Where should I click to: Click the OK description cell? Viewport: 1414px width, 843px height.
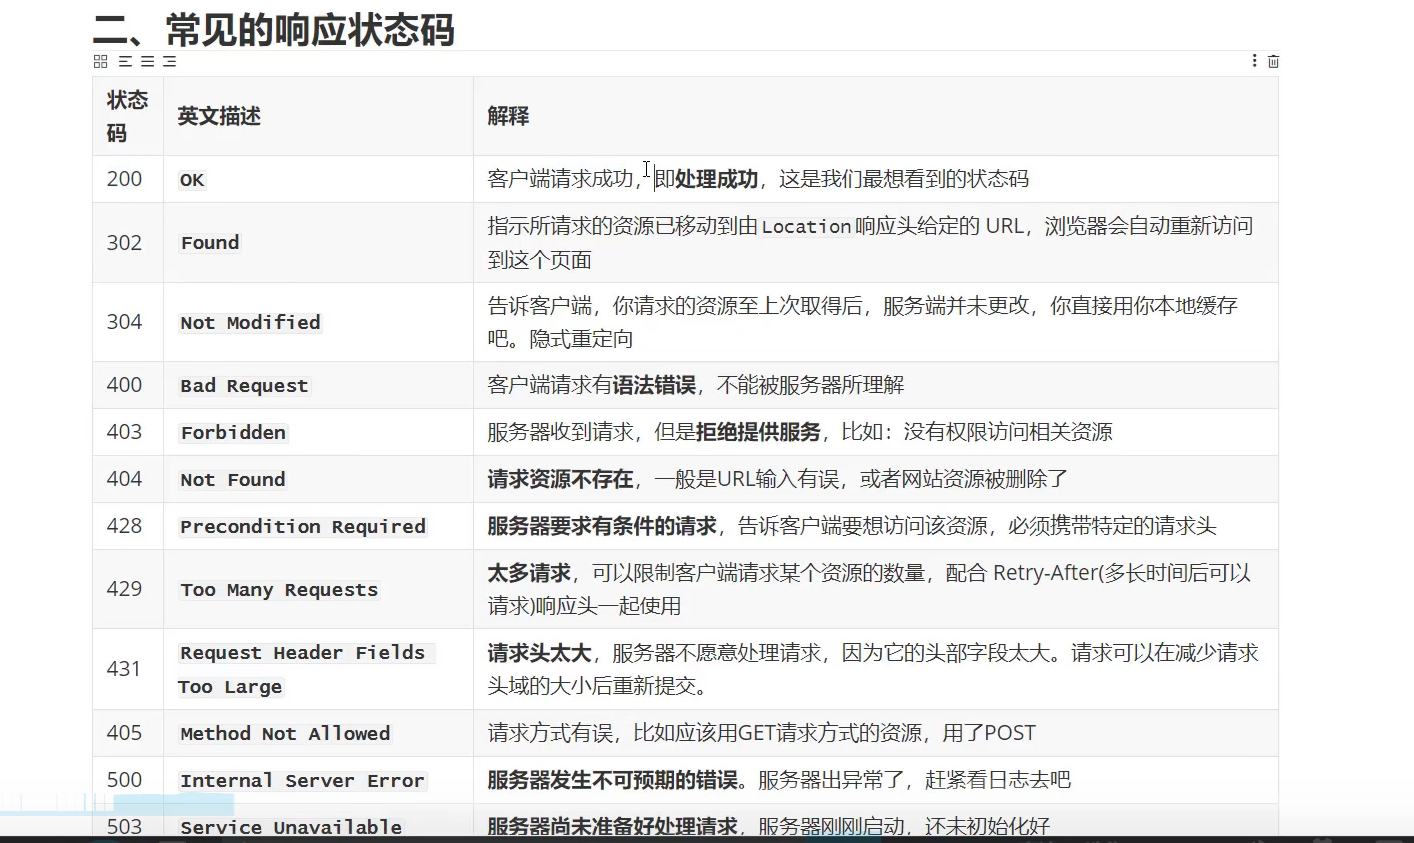[x=318, y=179]
